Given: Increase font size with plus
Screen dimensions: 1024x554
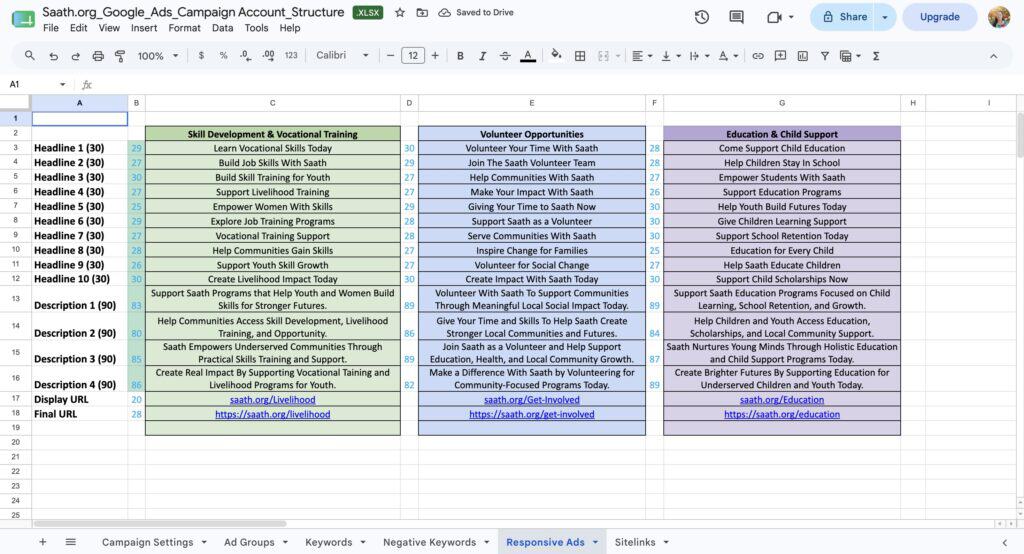Looking at the screenshot, I should [x=435, y=56].
